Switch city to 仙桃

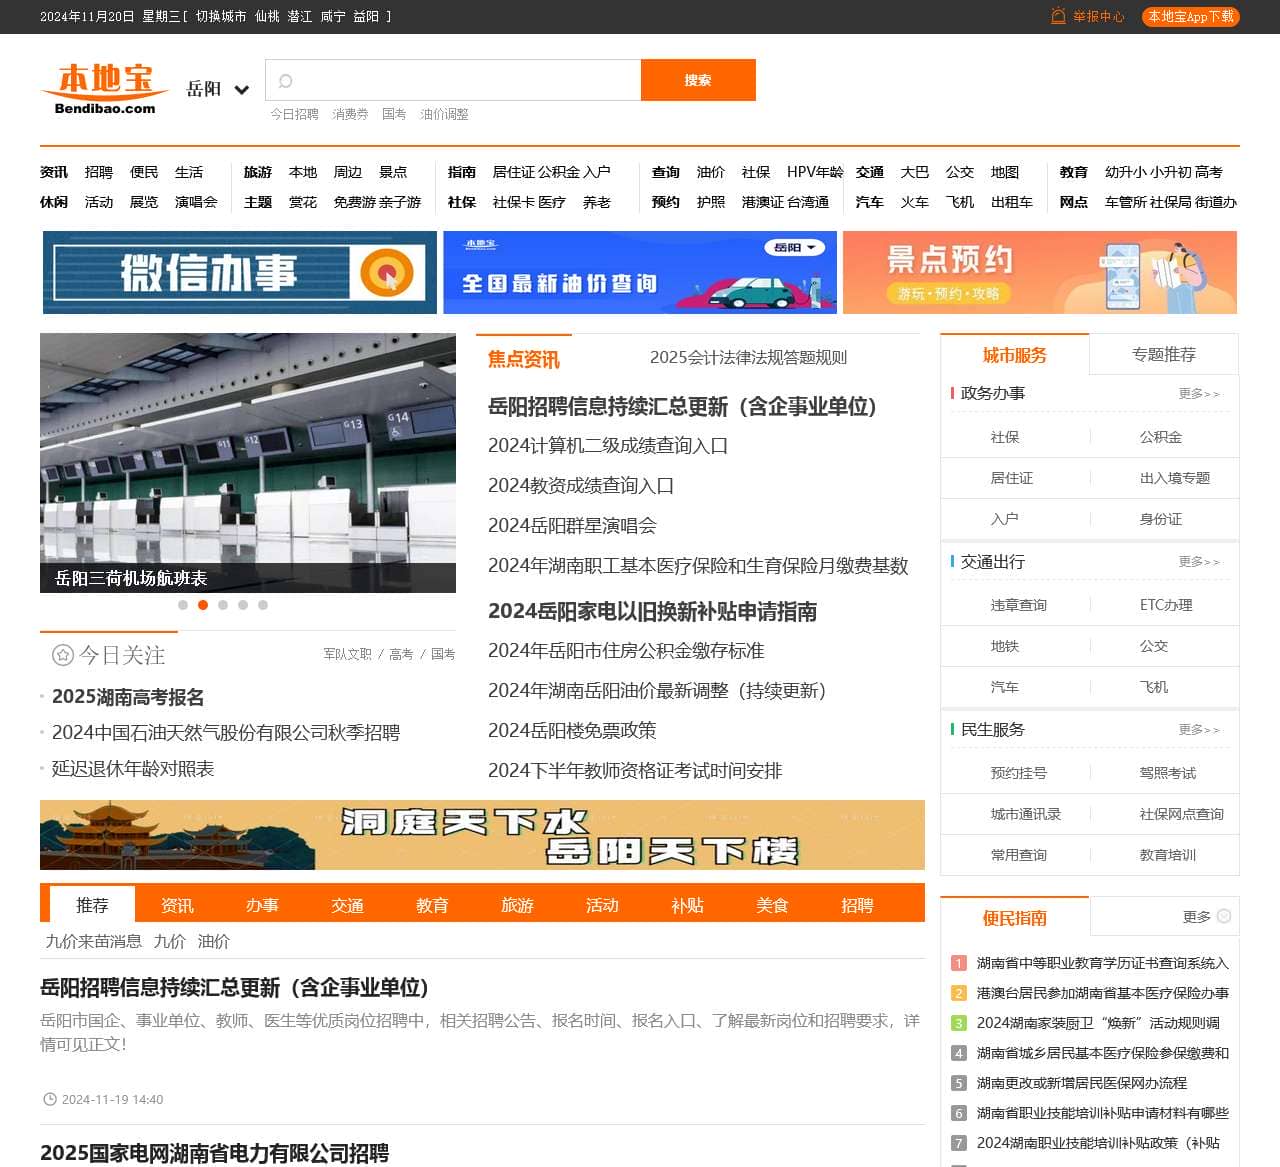(267, 16)
